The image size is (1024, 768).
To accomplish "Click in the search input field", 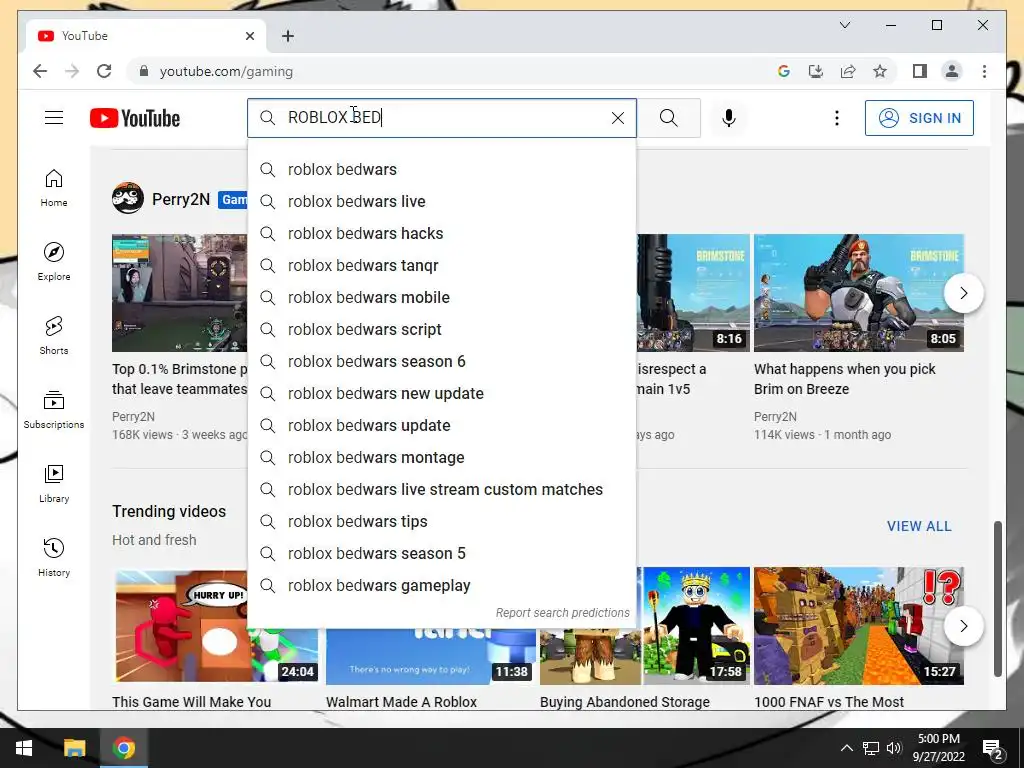I will pos(444,118).
